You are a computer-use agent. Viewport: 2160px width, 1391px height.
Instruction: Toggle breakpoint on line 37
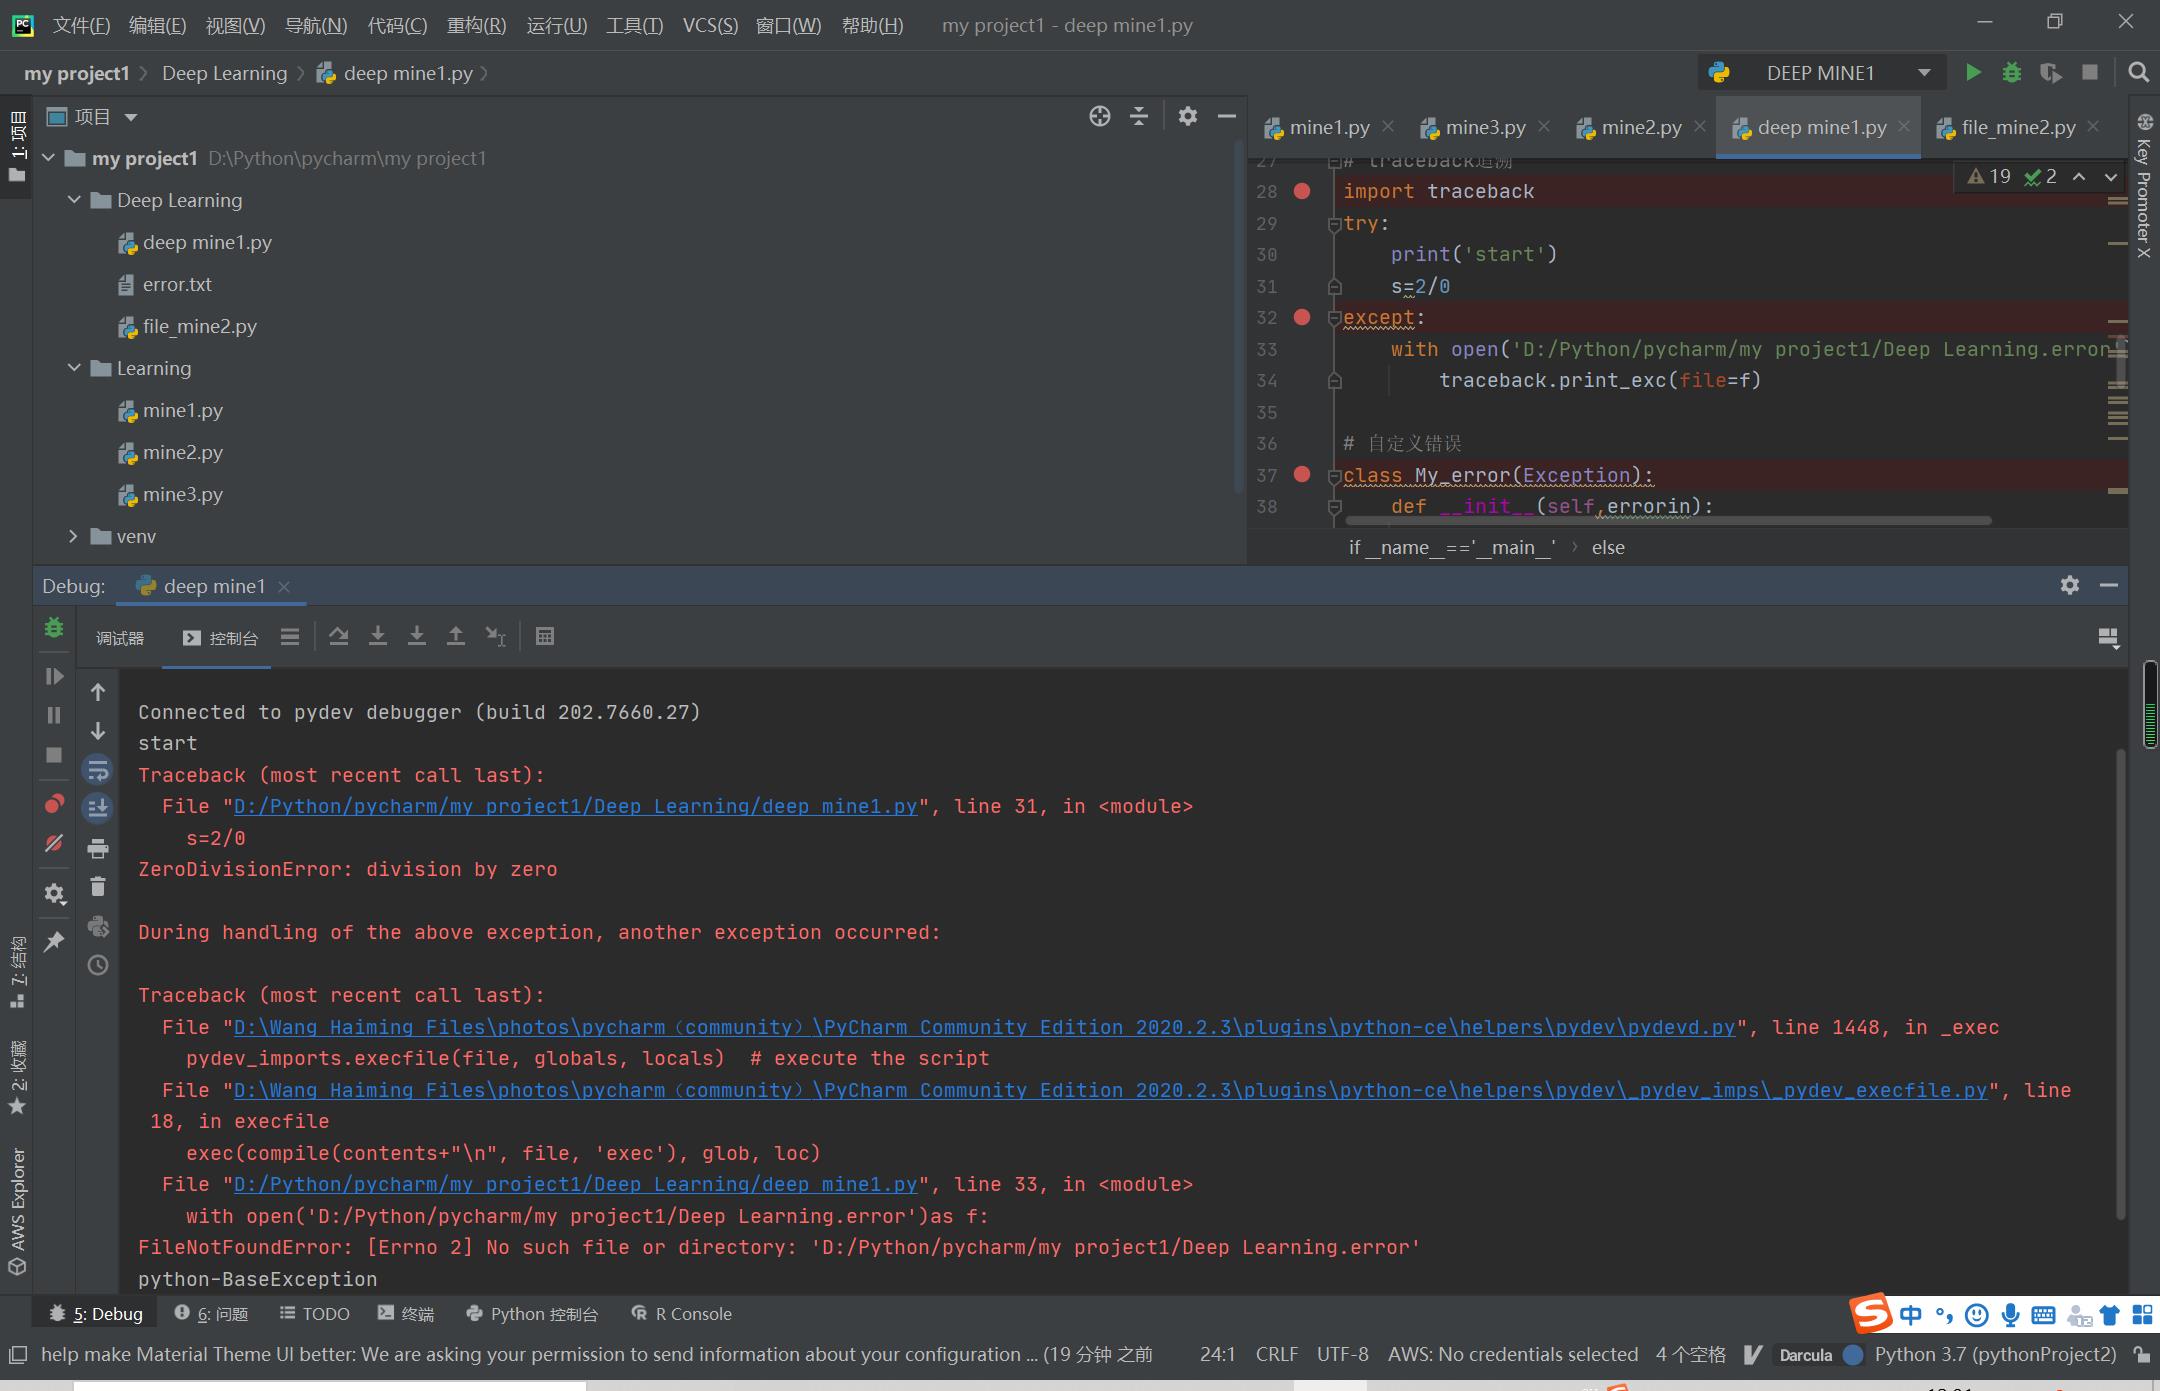[x=1302, y=475]
